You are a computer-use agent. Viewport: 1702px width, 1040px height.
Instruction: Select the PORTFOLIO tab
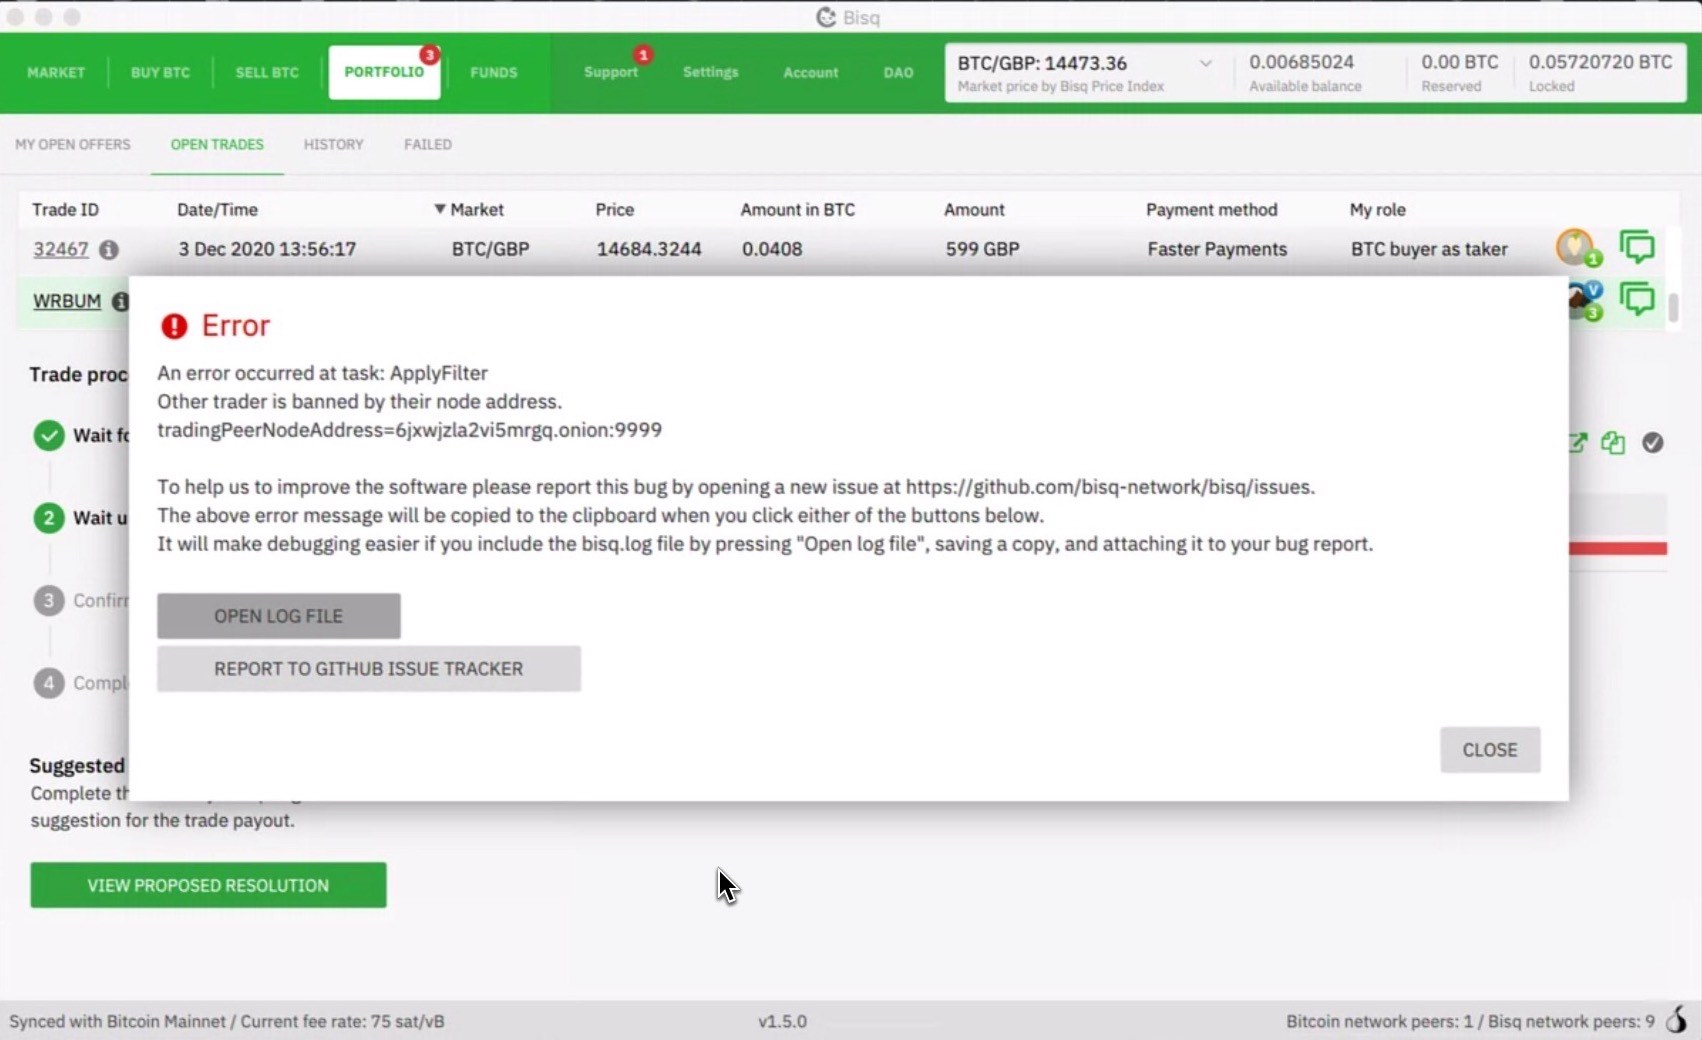point(384,72)
